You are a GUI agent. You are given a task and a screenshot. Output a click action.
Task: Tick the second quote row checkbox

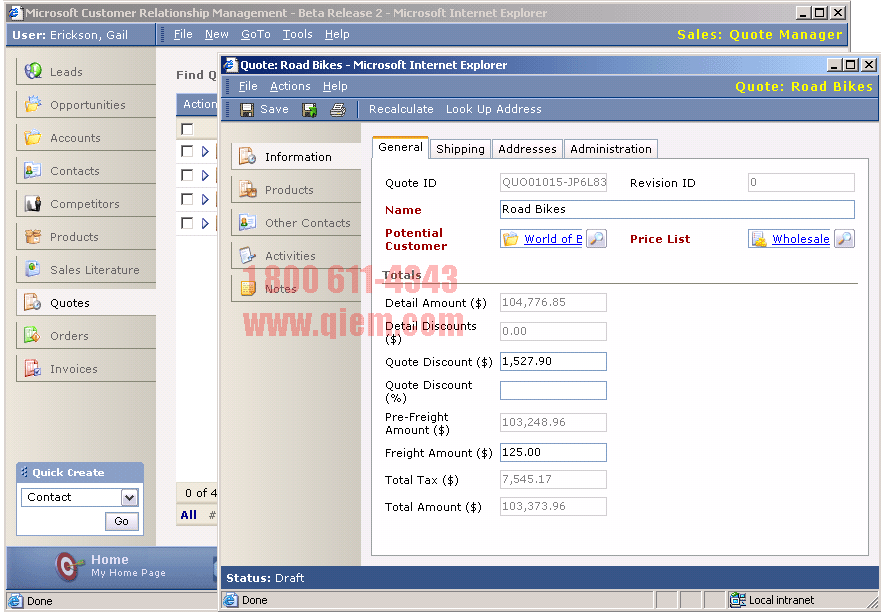click(x=187, y=175)
